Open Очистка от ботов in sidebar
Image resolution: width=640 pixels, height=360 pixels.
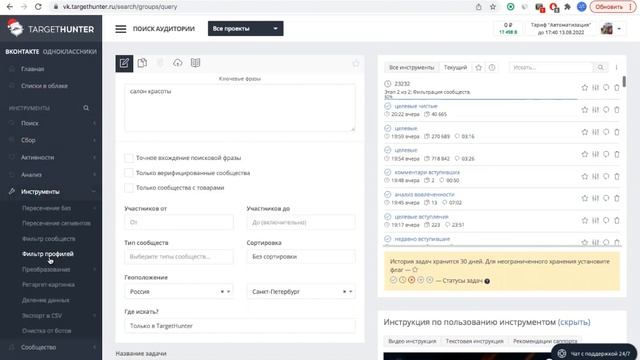47,331
